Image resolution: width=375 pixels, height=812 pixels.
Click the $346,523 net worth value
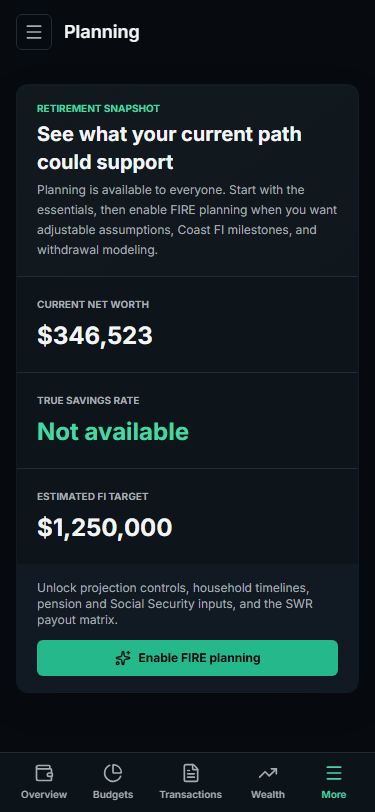(x=95, y=335)
